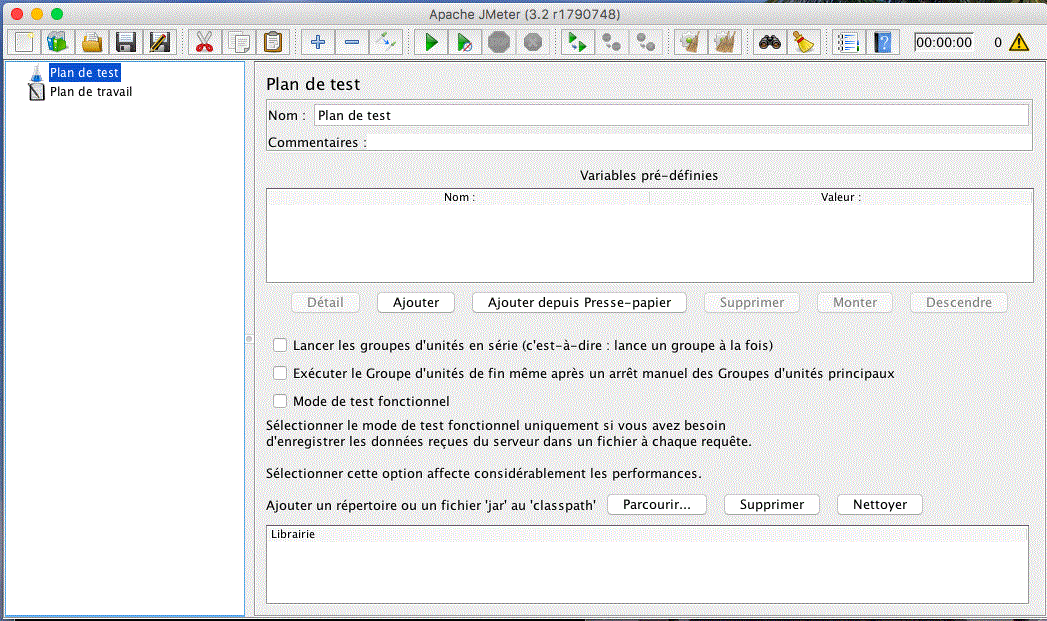The image size is (1047, 621).
Task: Save the test plan with the disk icon
Action: [126, 42]
